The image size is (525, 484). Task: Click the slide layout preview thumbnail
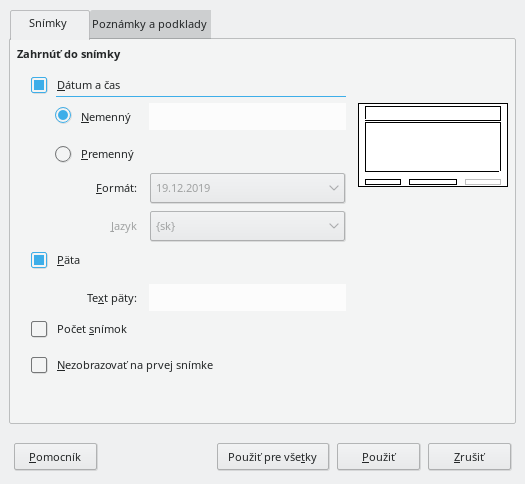click(433, 145)
